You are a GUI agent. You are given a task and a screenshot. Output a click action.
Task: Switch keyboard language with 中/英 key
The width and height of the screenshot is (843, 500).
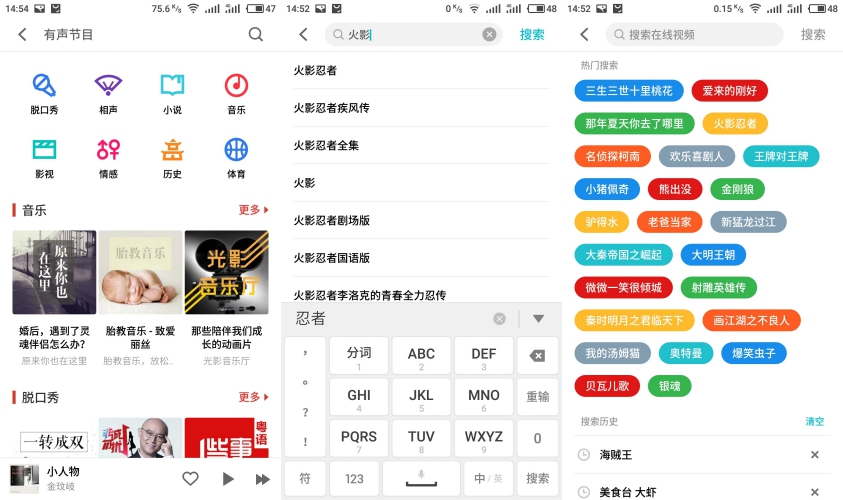488,478
